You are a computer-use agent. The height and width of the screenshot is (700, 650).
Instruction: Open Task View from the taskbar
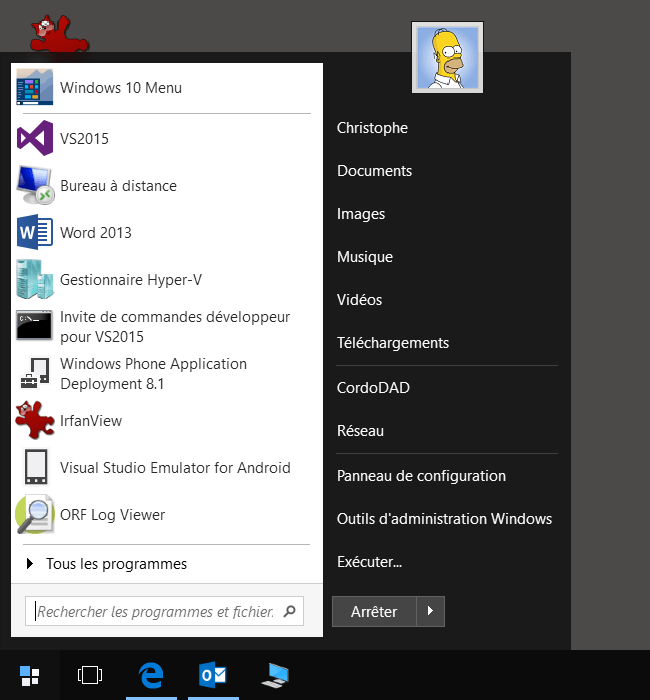[90, 675]
